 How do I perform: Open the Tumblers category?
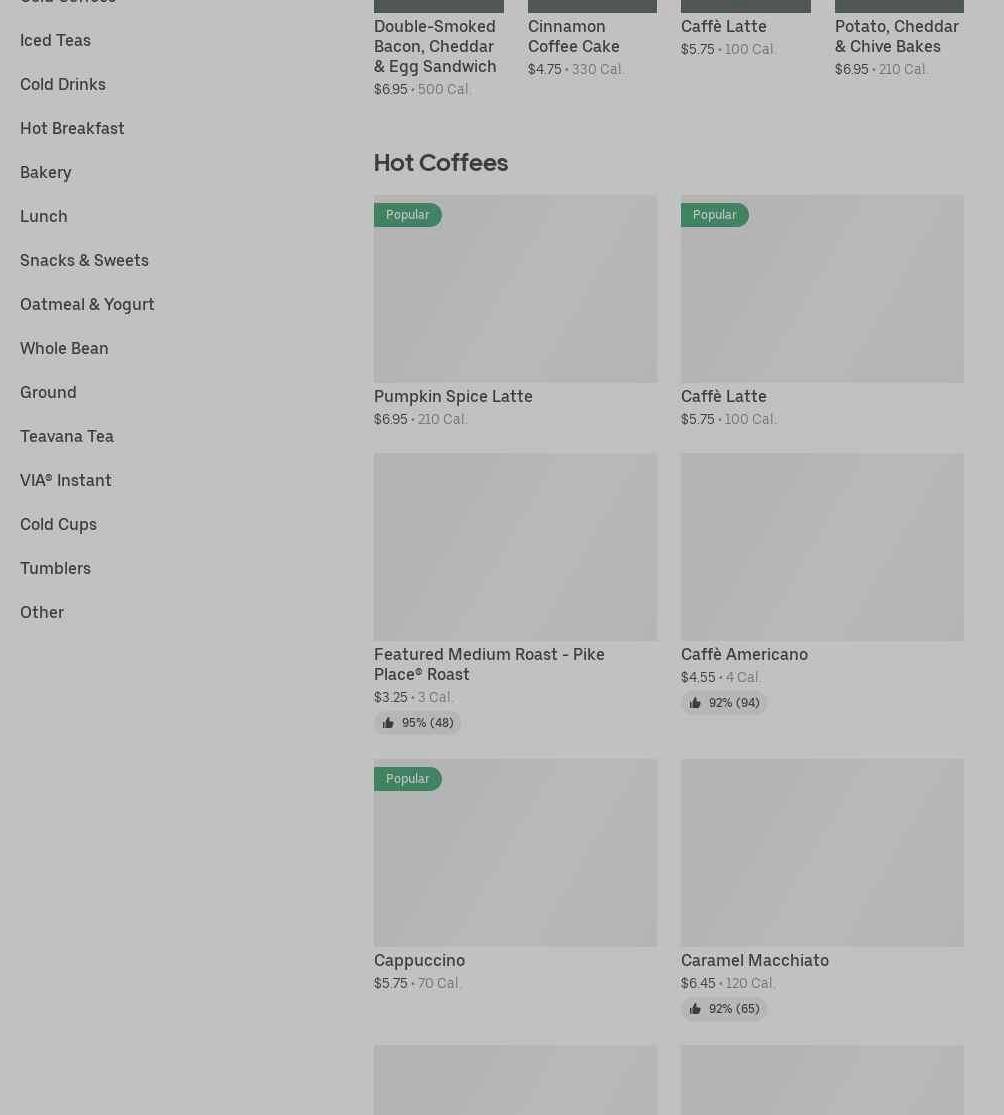[x=55, y=568]
